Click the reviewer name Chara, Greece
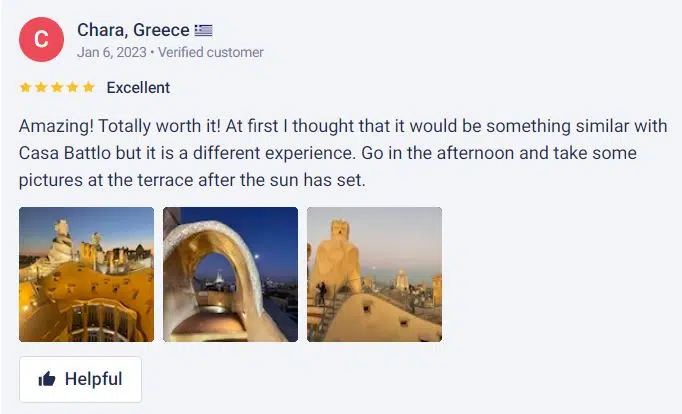Viewport: 682px width, 414px height. pyautogui.click(x=133, y=30)
